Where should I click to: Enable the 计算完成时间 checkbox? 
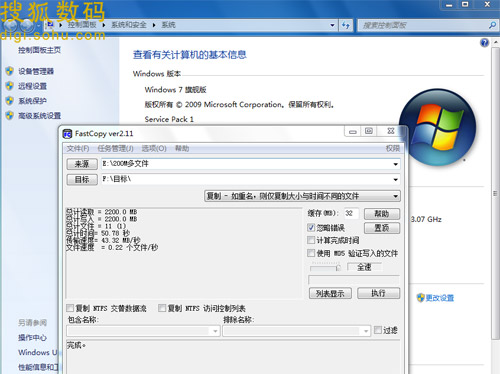[311, 240]
